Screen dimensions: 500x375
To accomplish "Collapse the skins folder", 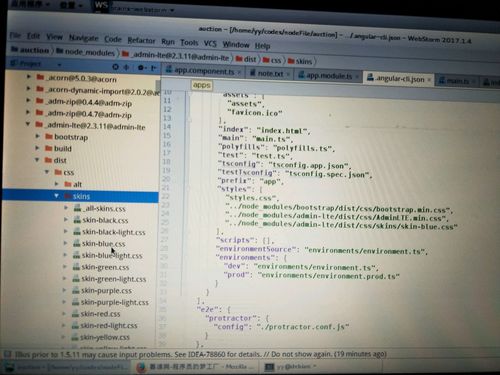I will (56, 196).
